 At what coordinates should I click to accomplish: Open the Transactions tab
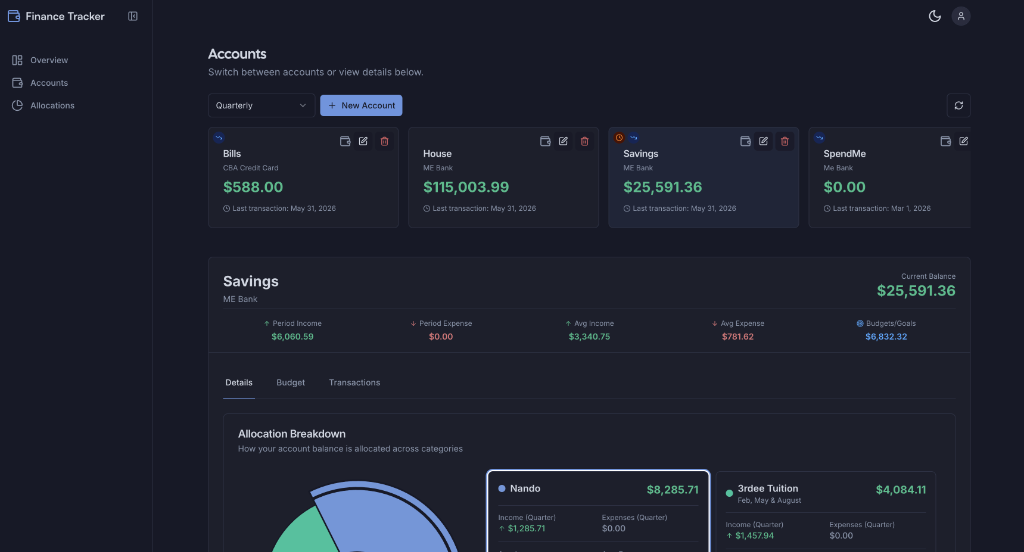[x=355, y=383]
